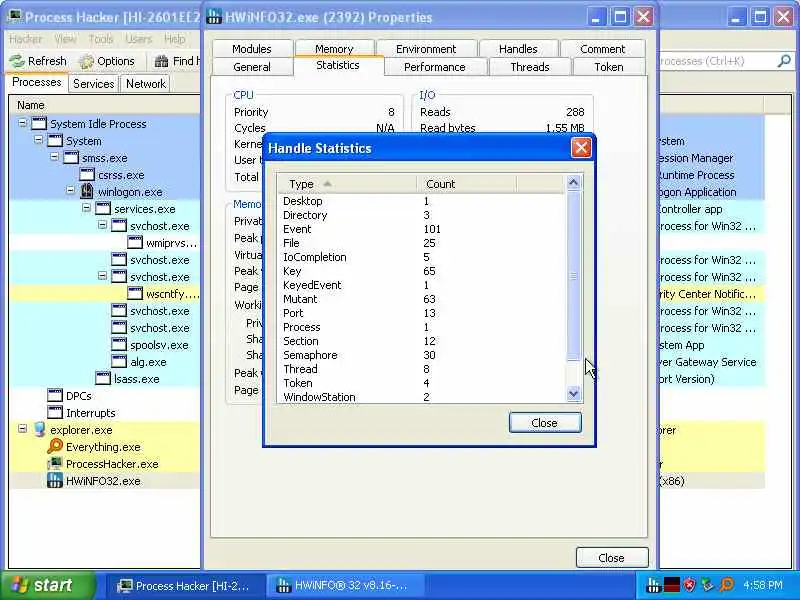The height and width of the screenshot is (600, 800).
Task: Collapse the winlogon.exe tree node
Action: tap(70, 191)
